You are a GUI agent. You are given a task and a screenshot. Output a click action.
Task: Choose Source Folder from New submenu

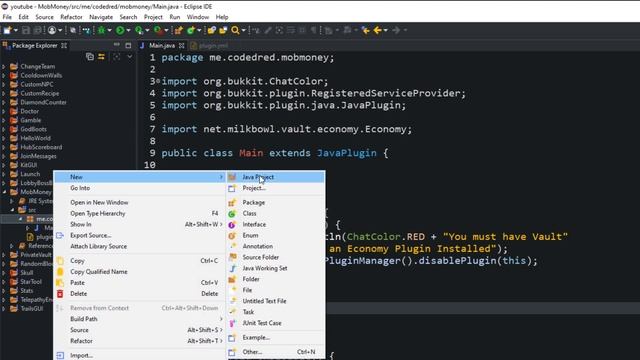pos(276,257)
